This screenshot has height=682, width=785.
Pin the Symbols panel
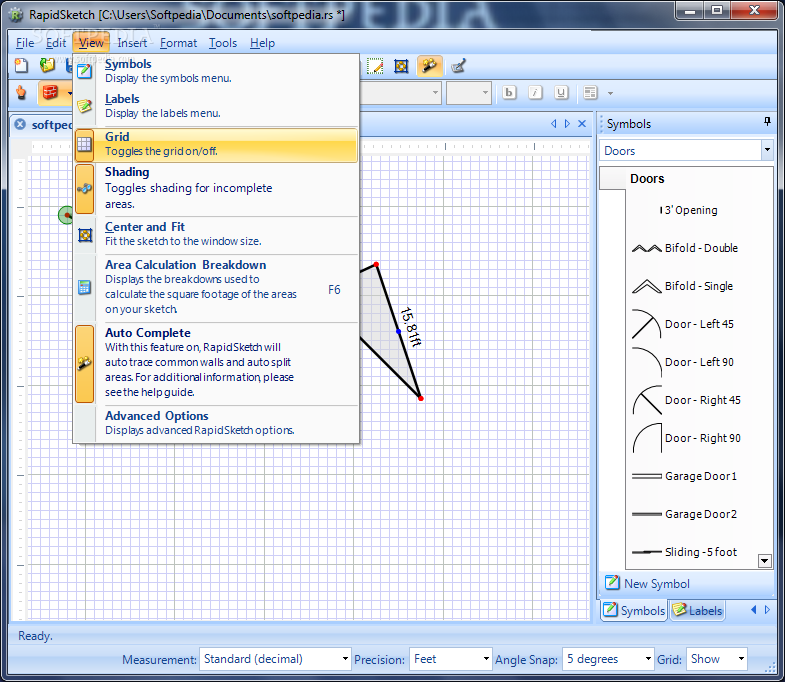pos(767,122)
